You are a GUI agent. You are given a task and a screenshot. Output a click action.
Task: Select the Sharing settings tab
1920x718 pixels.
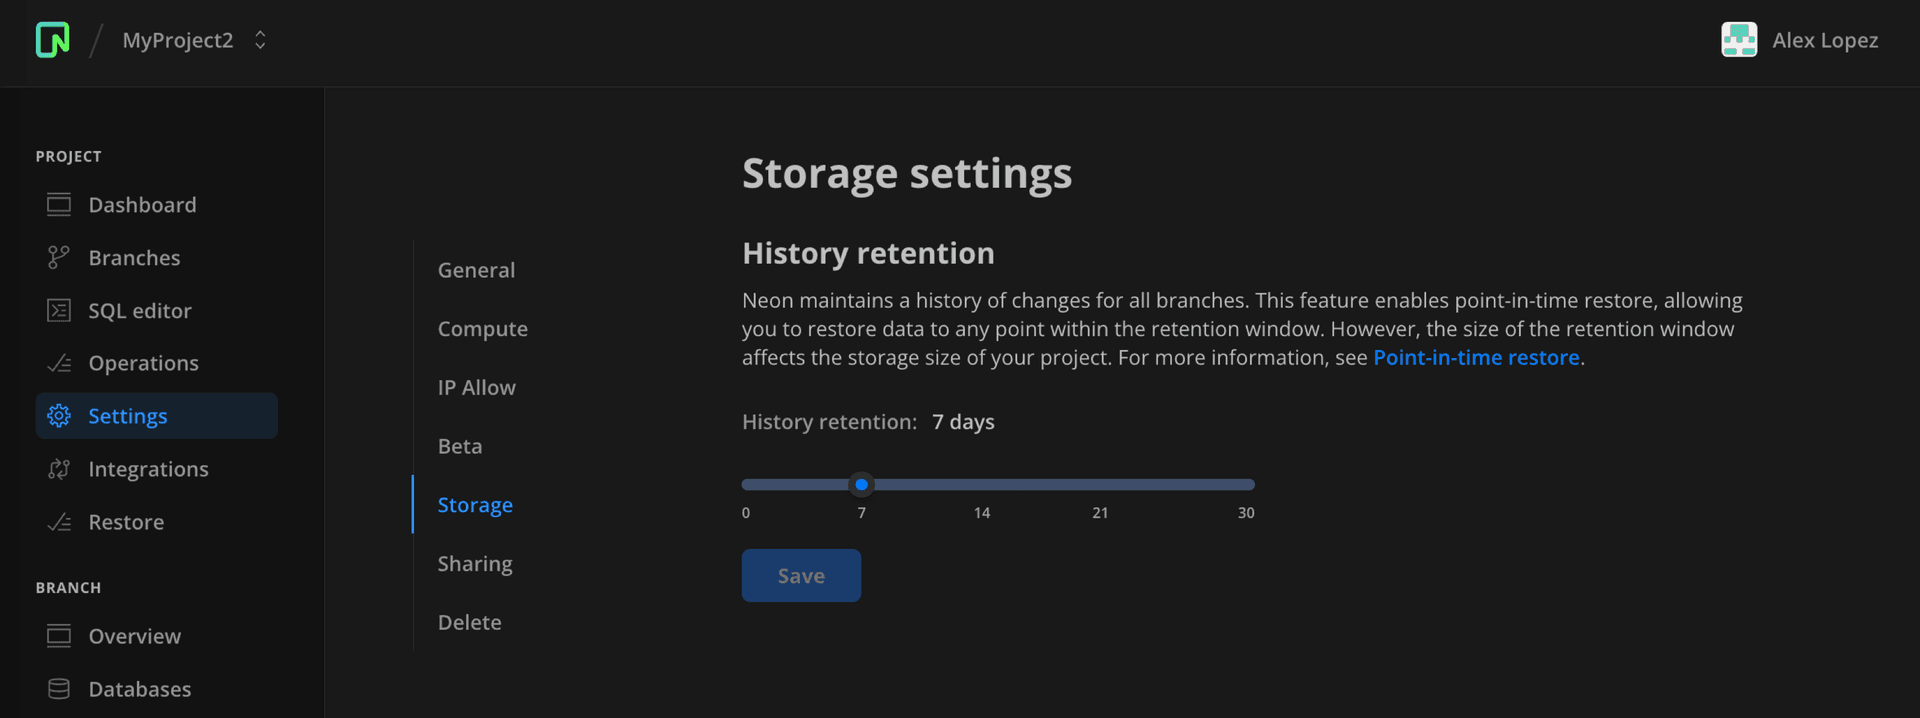tap(474, 564)
